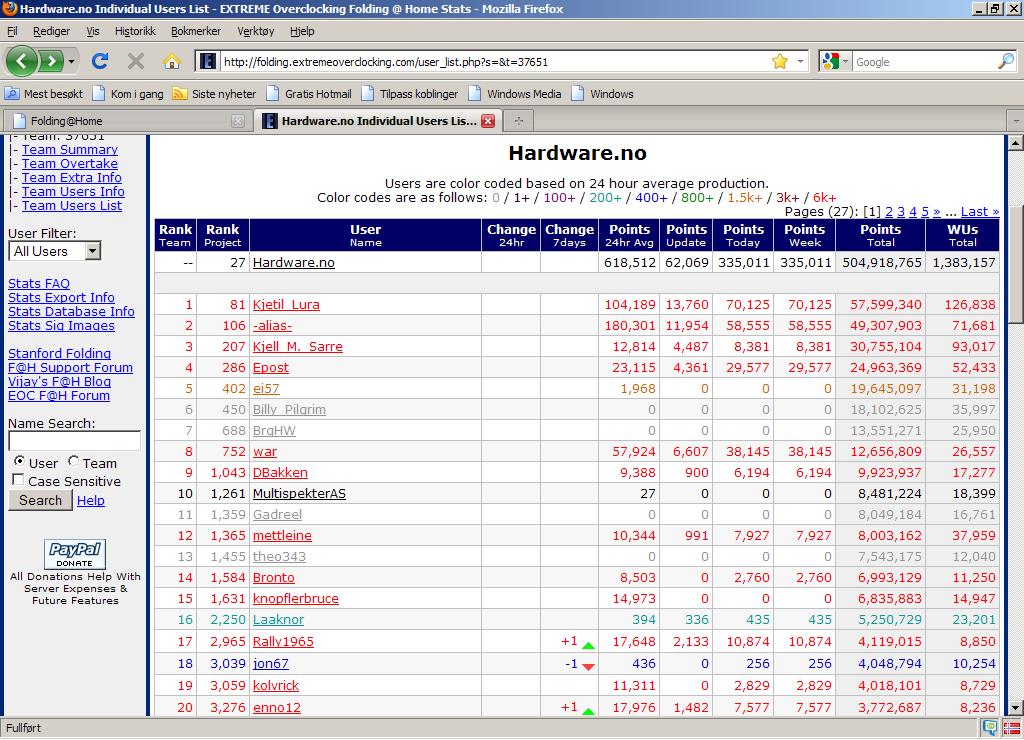The image size is (1024, 740).
Task: Go to the Last results page
Action: (980, 212)
